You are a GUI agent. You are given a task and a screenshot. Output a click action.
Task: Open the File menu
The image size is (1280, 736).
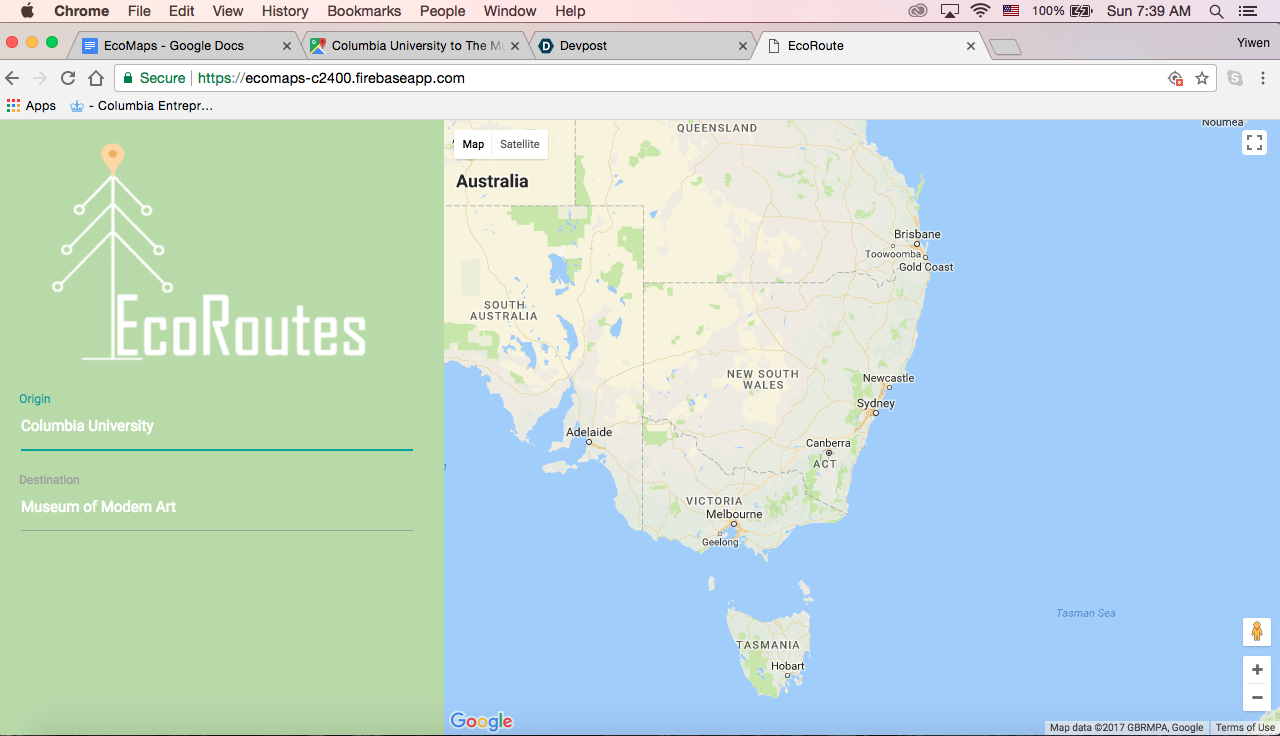[x=139, y=11]
